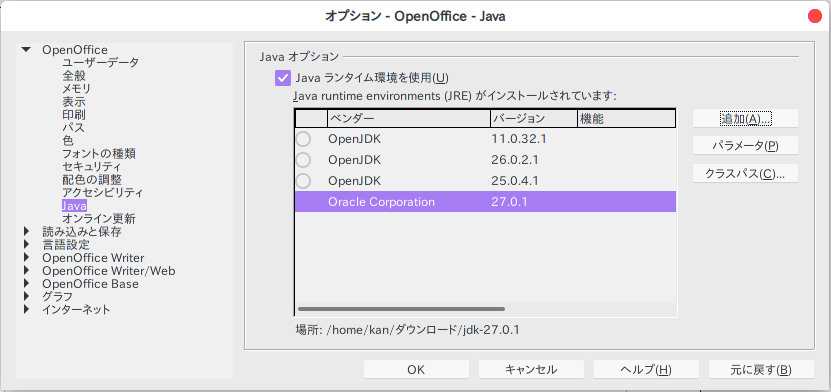
Task: Click the 27.0.1 version cell
Action: point(509,202)
